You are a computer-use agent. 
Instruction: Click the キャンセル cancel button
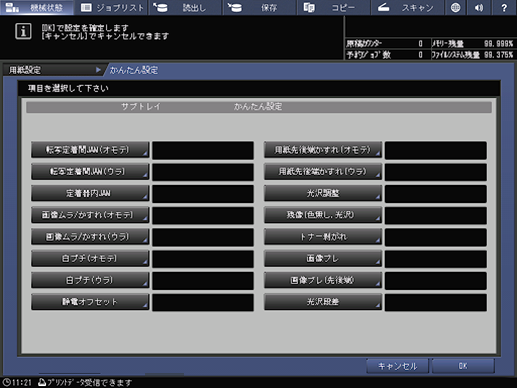coord(397,366)
